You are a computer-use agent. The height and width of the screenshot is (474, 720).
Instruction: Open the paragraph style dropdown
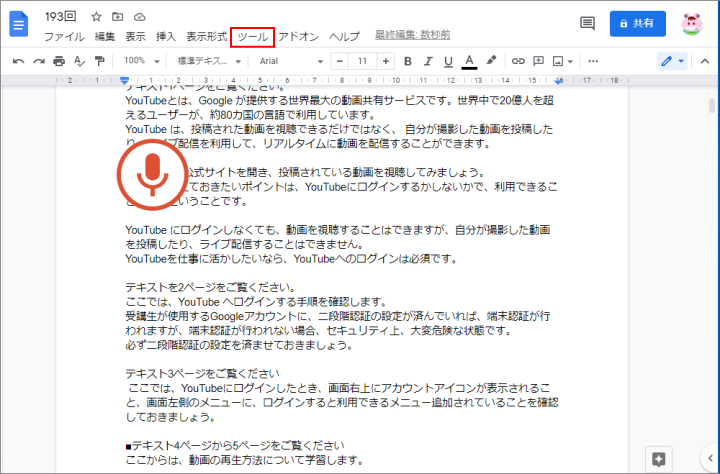pos(209,61)
